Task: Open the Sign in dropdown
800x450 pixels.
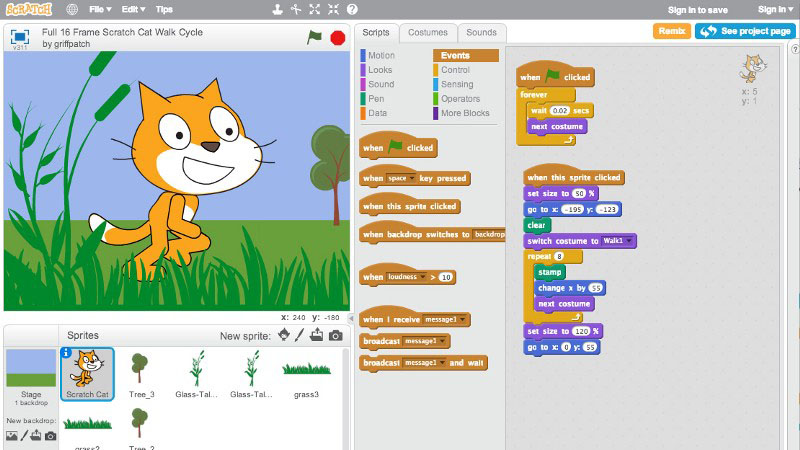Action: point(775,9)
